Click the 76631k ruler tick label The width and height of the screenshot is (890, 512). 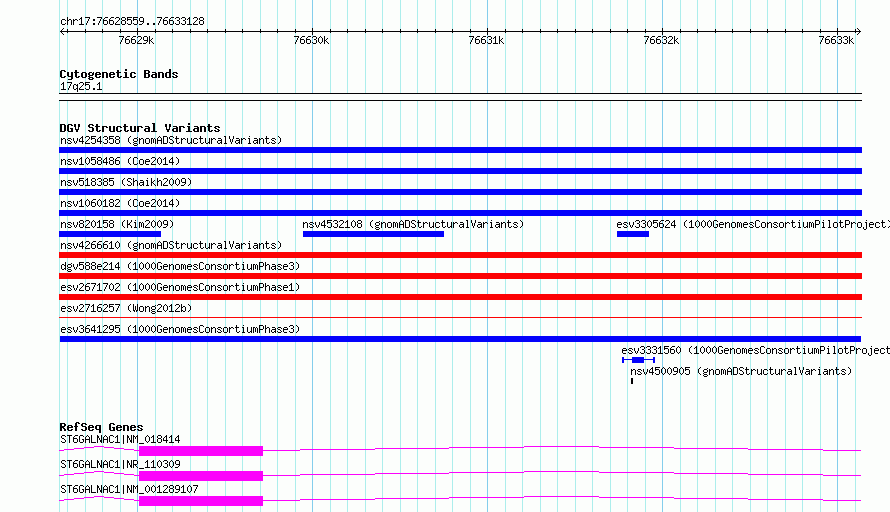pos(486,40)
